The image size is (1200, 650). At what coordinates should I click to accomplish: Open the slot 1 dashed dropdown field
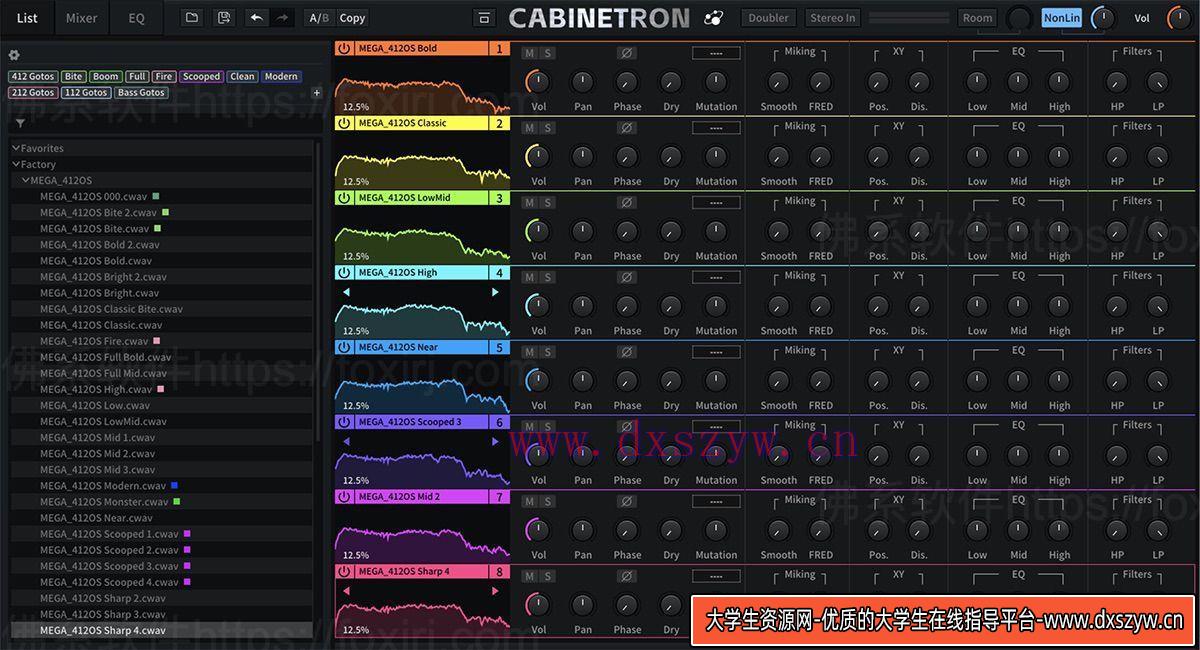(x=716, y=53)
